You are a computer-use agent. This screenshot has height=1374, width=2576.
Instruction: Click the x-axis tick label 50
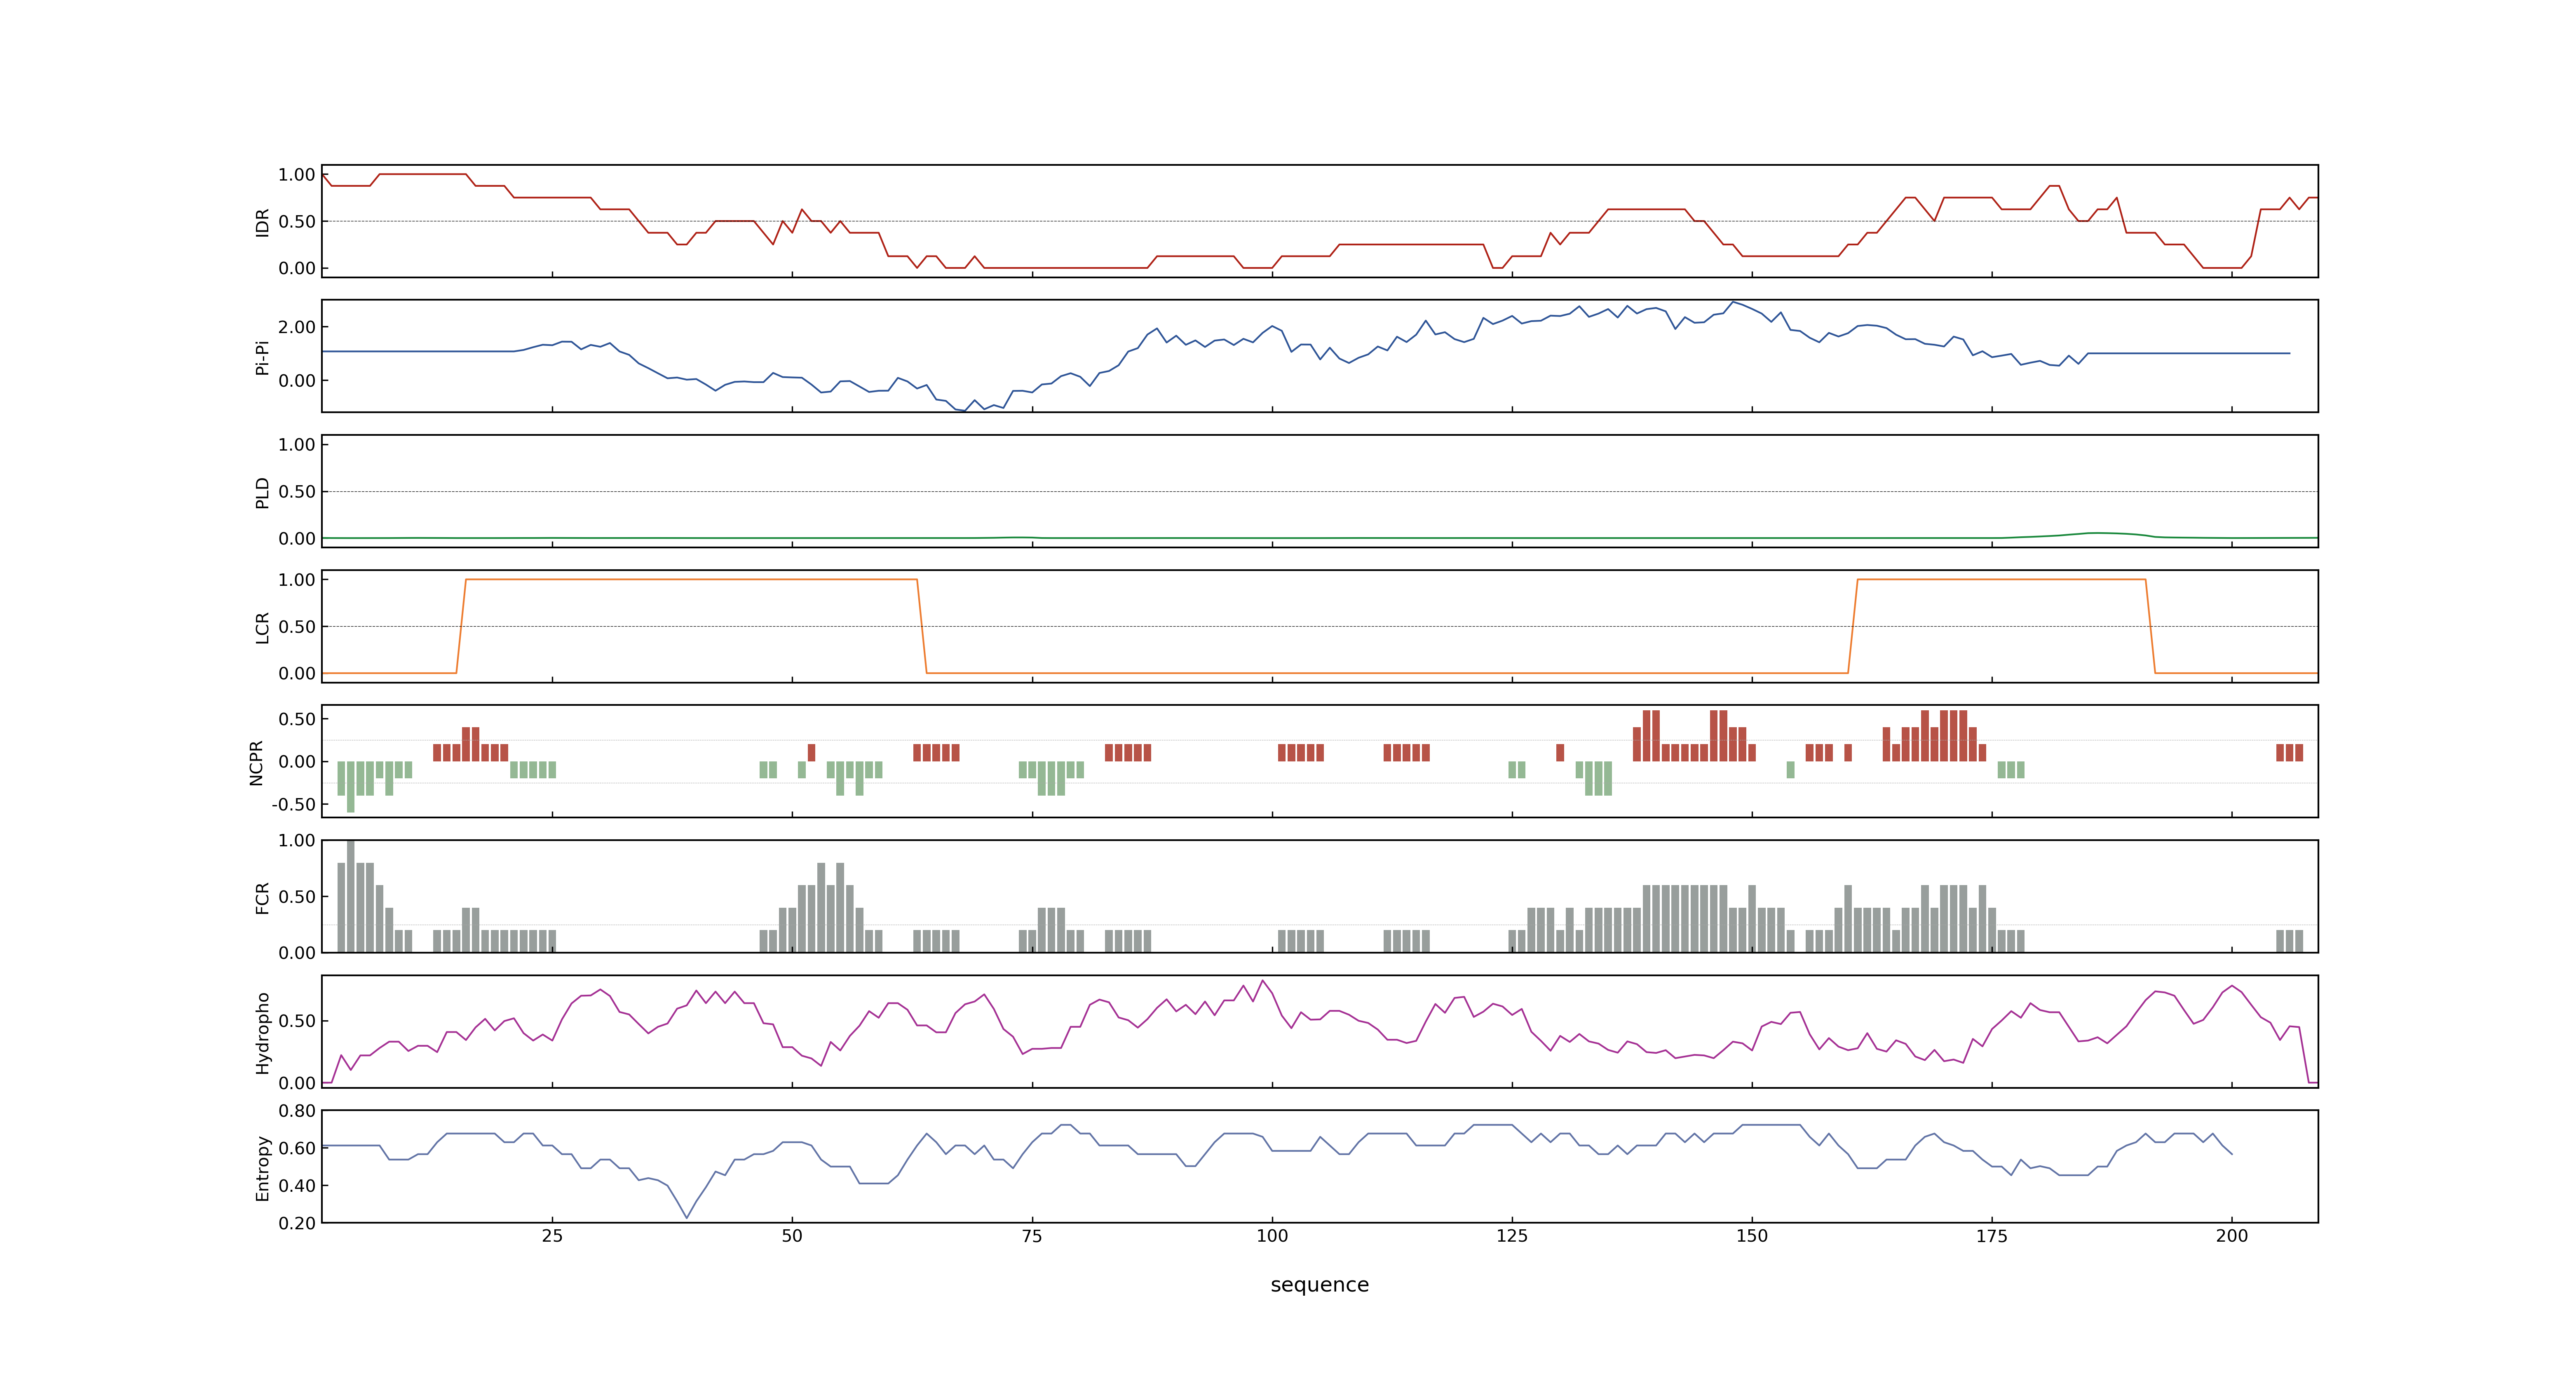(792, 1236)
